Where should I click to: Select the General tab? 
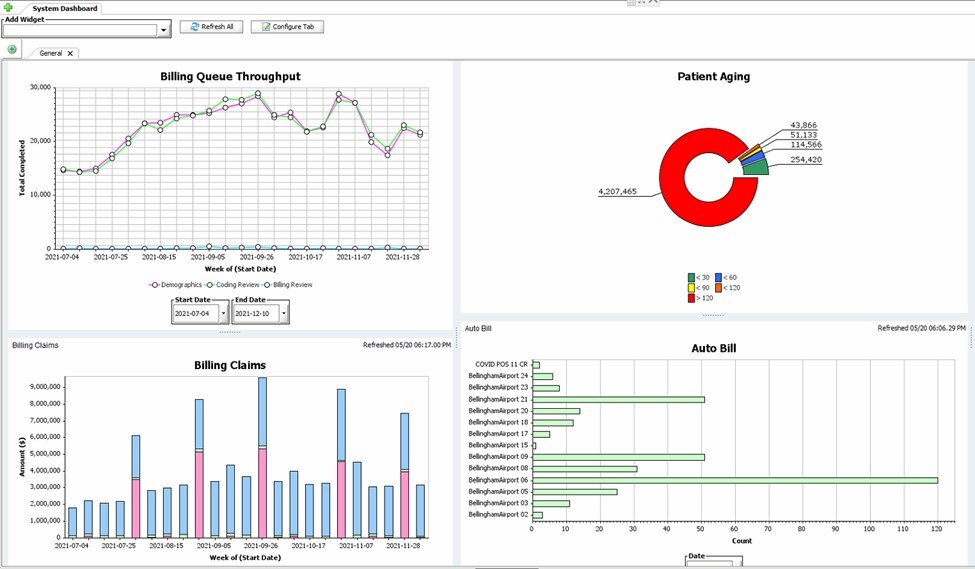click(x=50, y=53)
